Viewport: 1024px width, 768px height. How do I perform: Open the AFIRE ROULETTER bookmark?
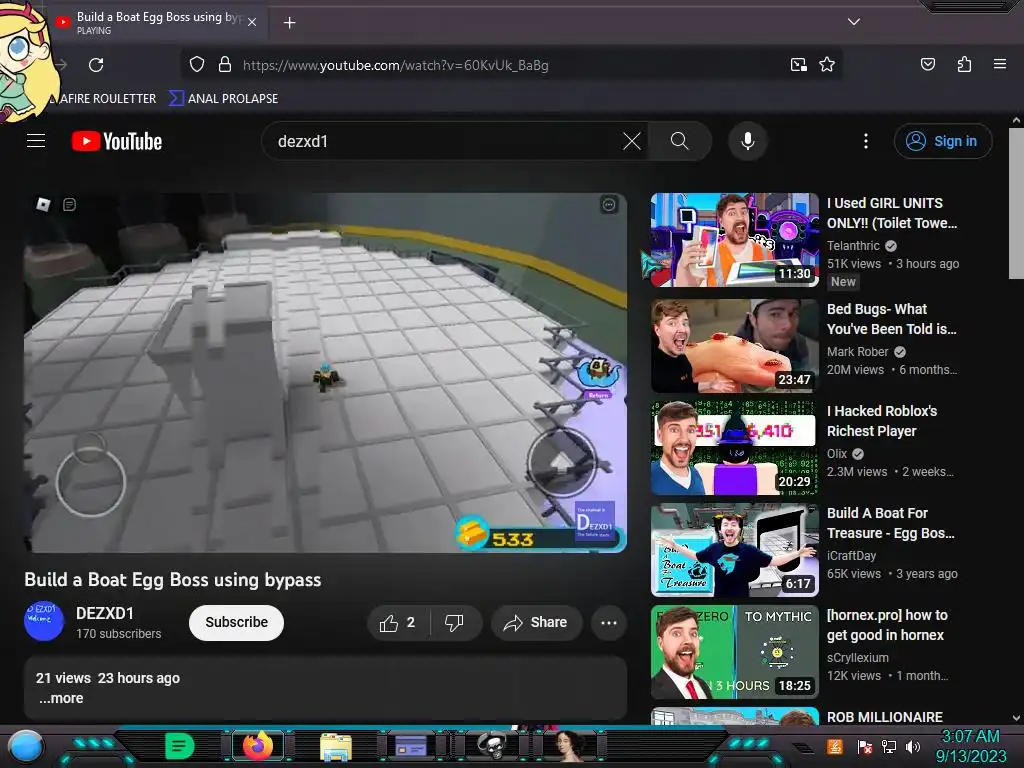click(106, 99)
